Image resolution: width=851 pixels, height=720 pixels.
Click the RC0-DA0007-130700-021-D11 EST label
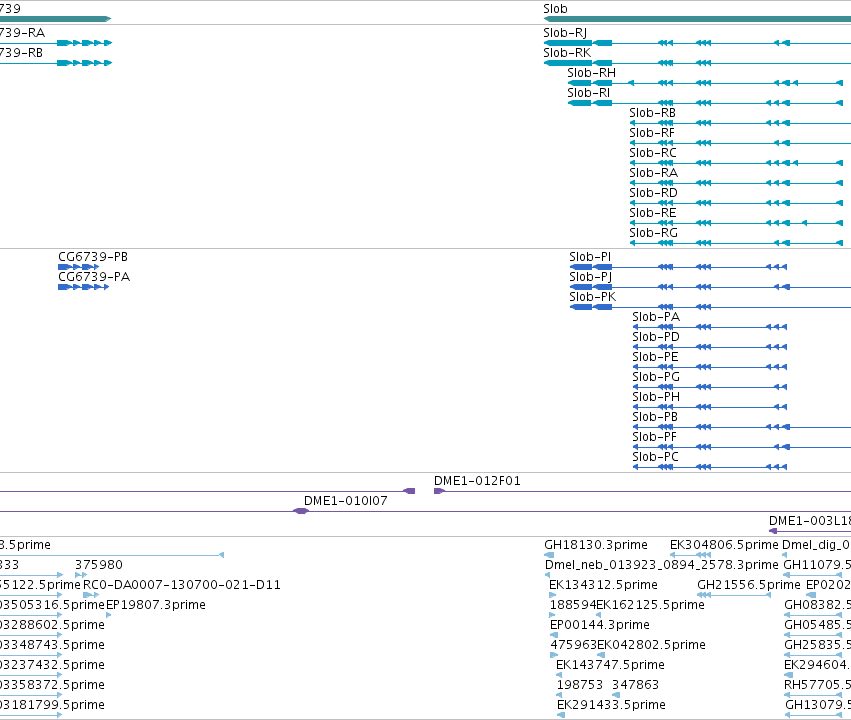tap(181, 585)
